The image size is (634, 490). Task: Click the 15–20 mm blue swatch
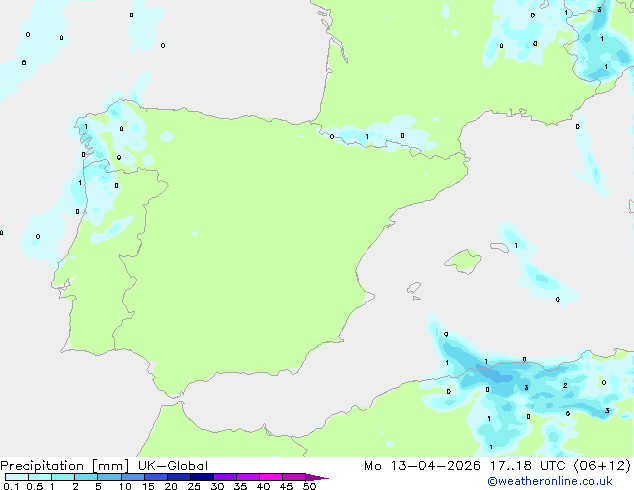[155, 477]
